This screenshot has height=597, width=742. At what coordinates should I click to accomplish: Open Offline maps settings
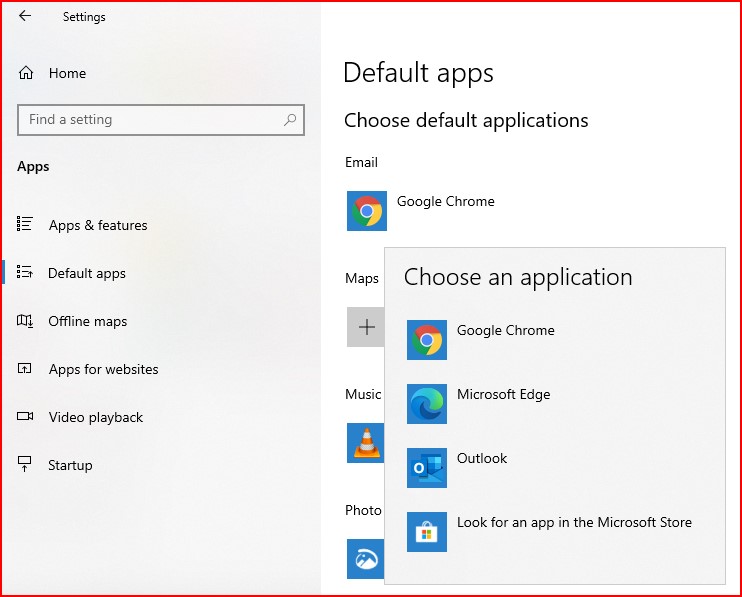[x=88, y=321]
